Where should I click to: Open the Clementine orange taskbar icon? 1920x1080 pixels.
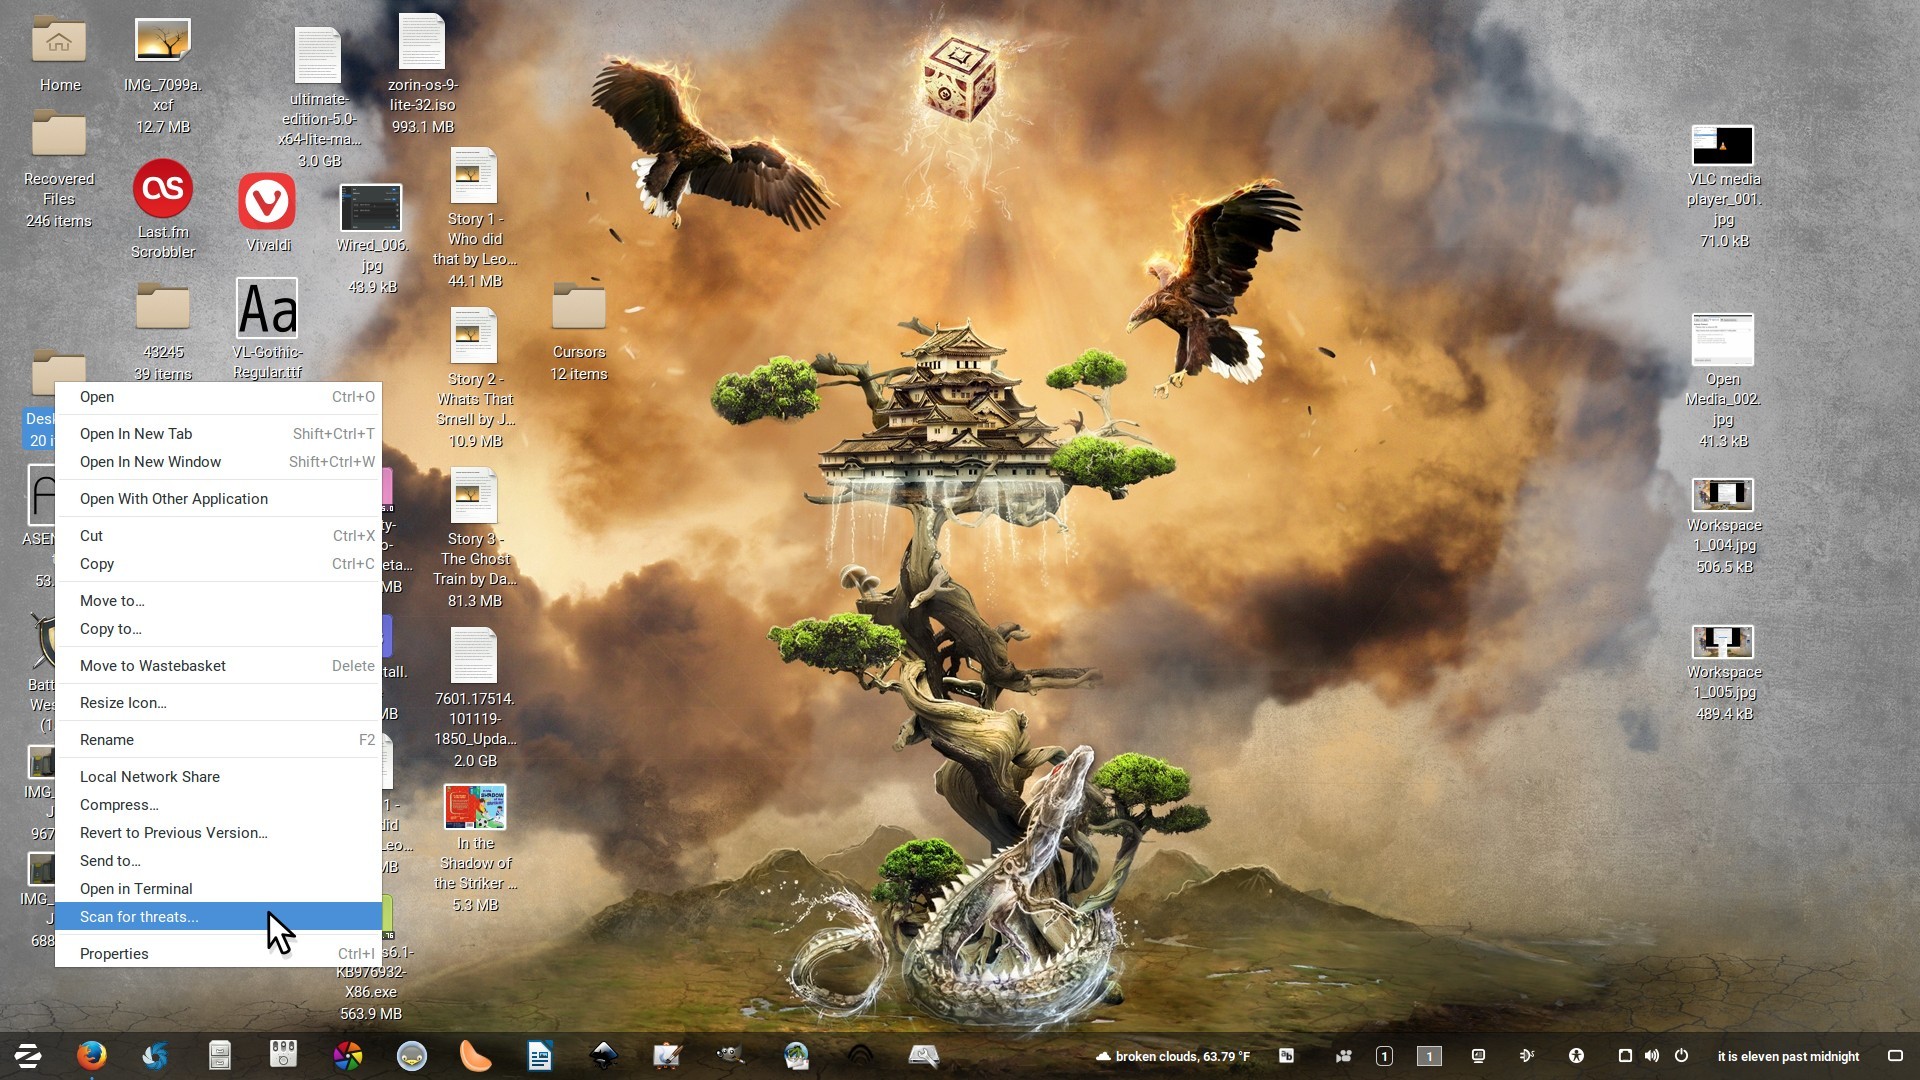pyautogui.click(x=475, y=1055)
